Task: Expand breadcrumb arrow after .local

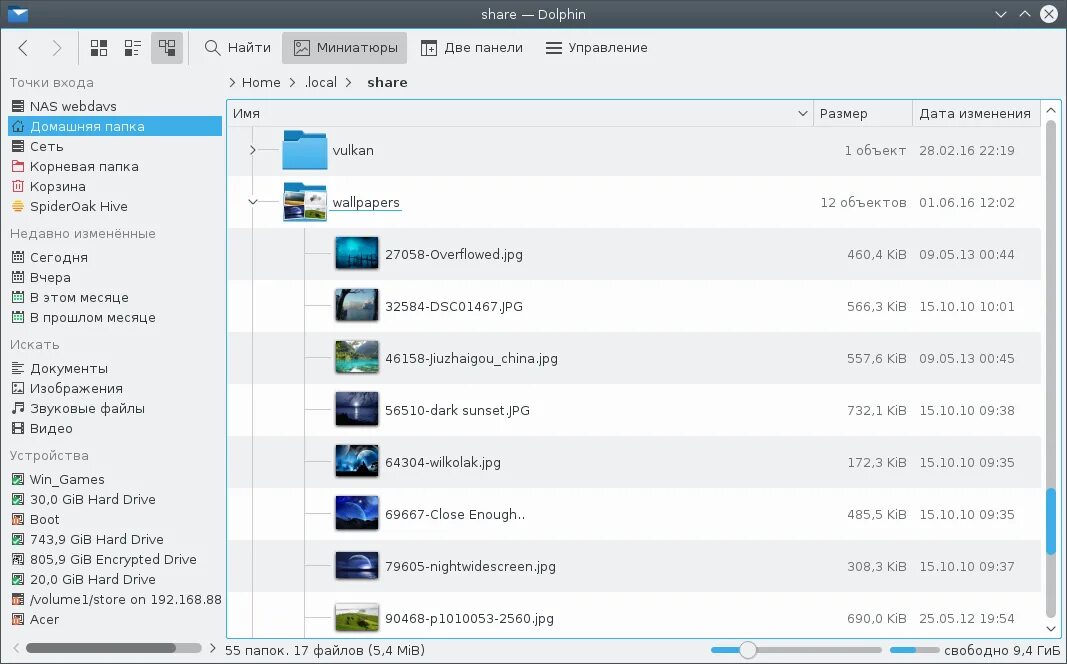Action: pyautogui.click(x=349, y=82)
